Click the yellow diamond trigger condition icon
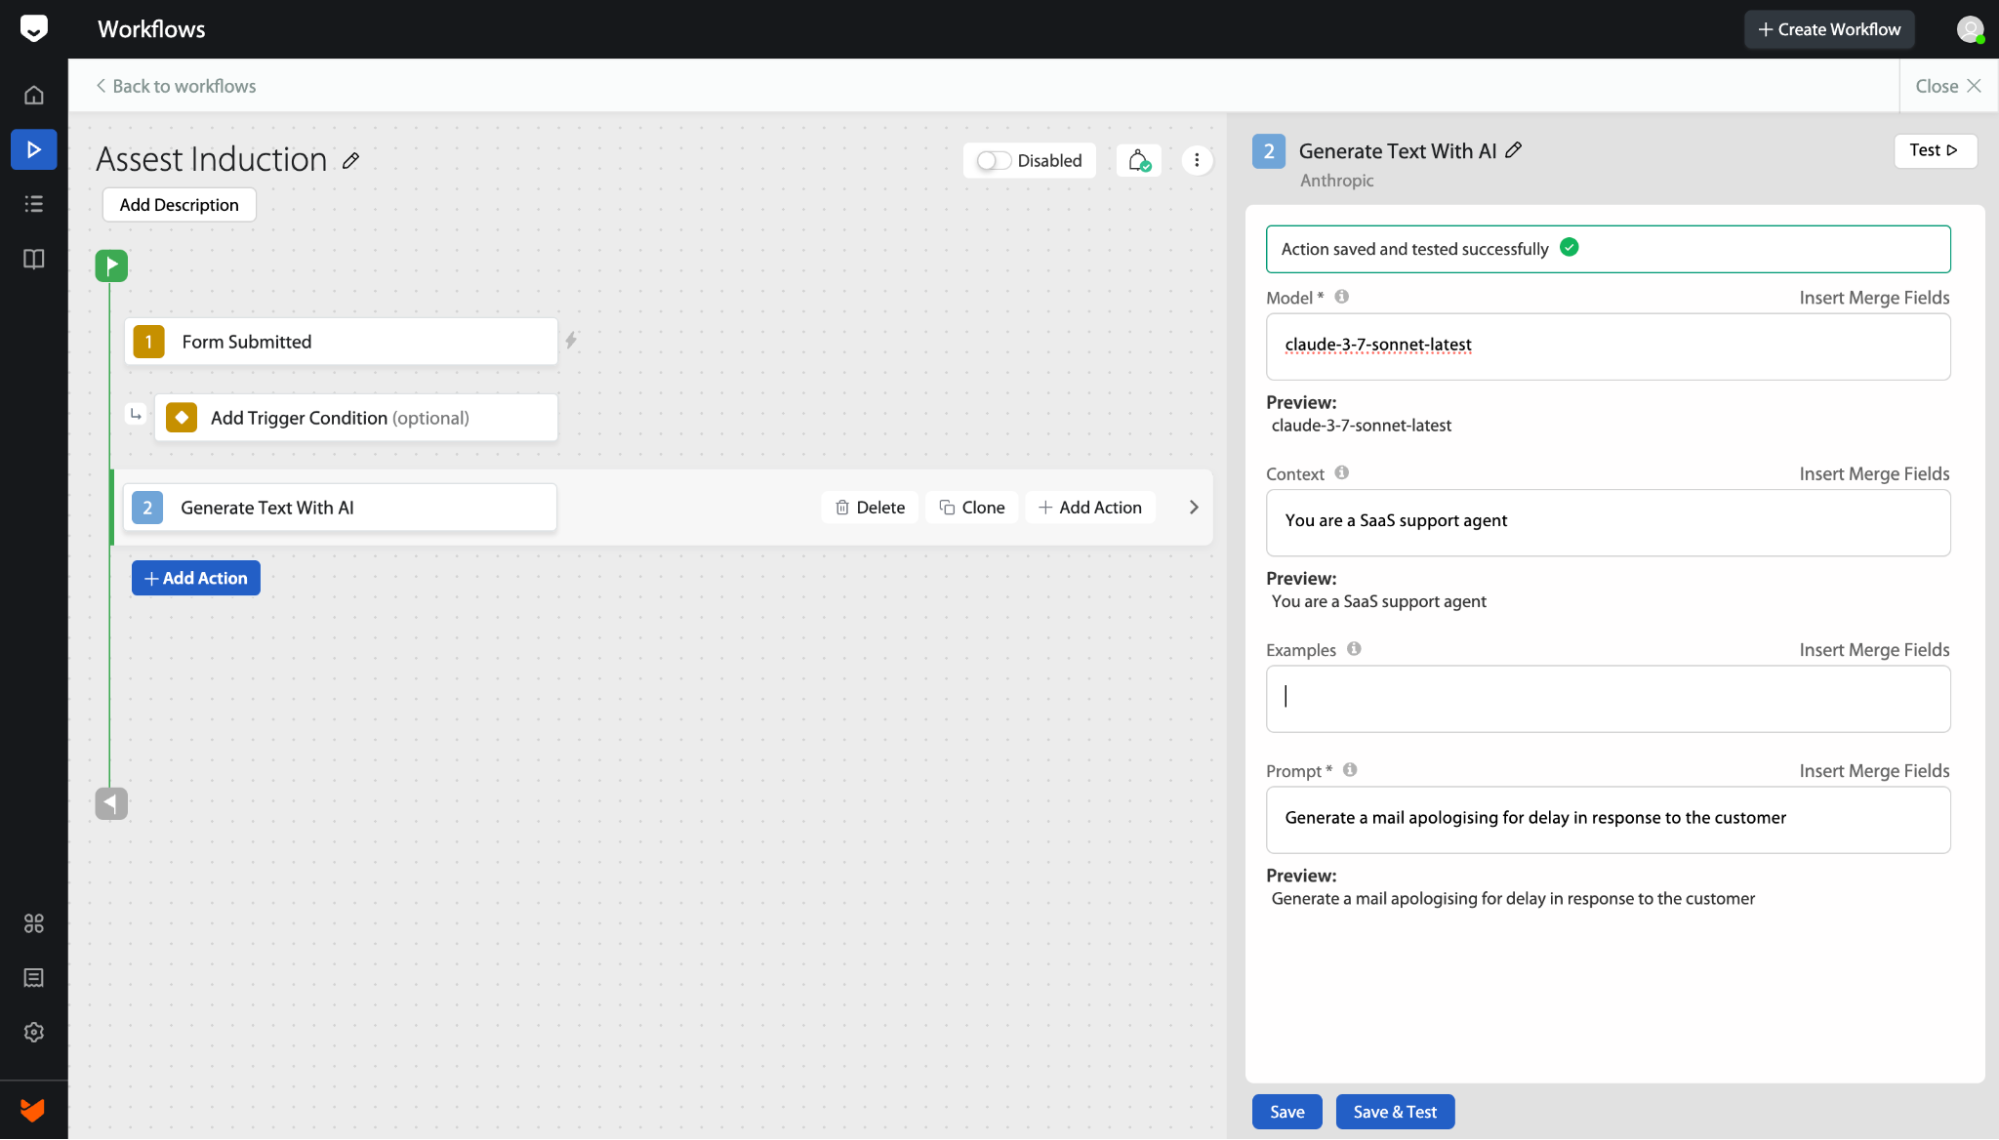 pyautogui.click(x=181, y=417)
